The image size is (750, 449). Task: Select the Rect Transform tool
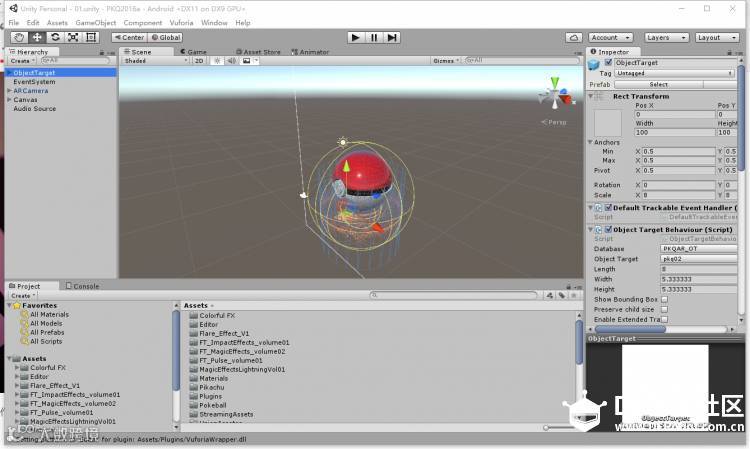pyautogui.click(x=91, y=37)
